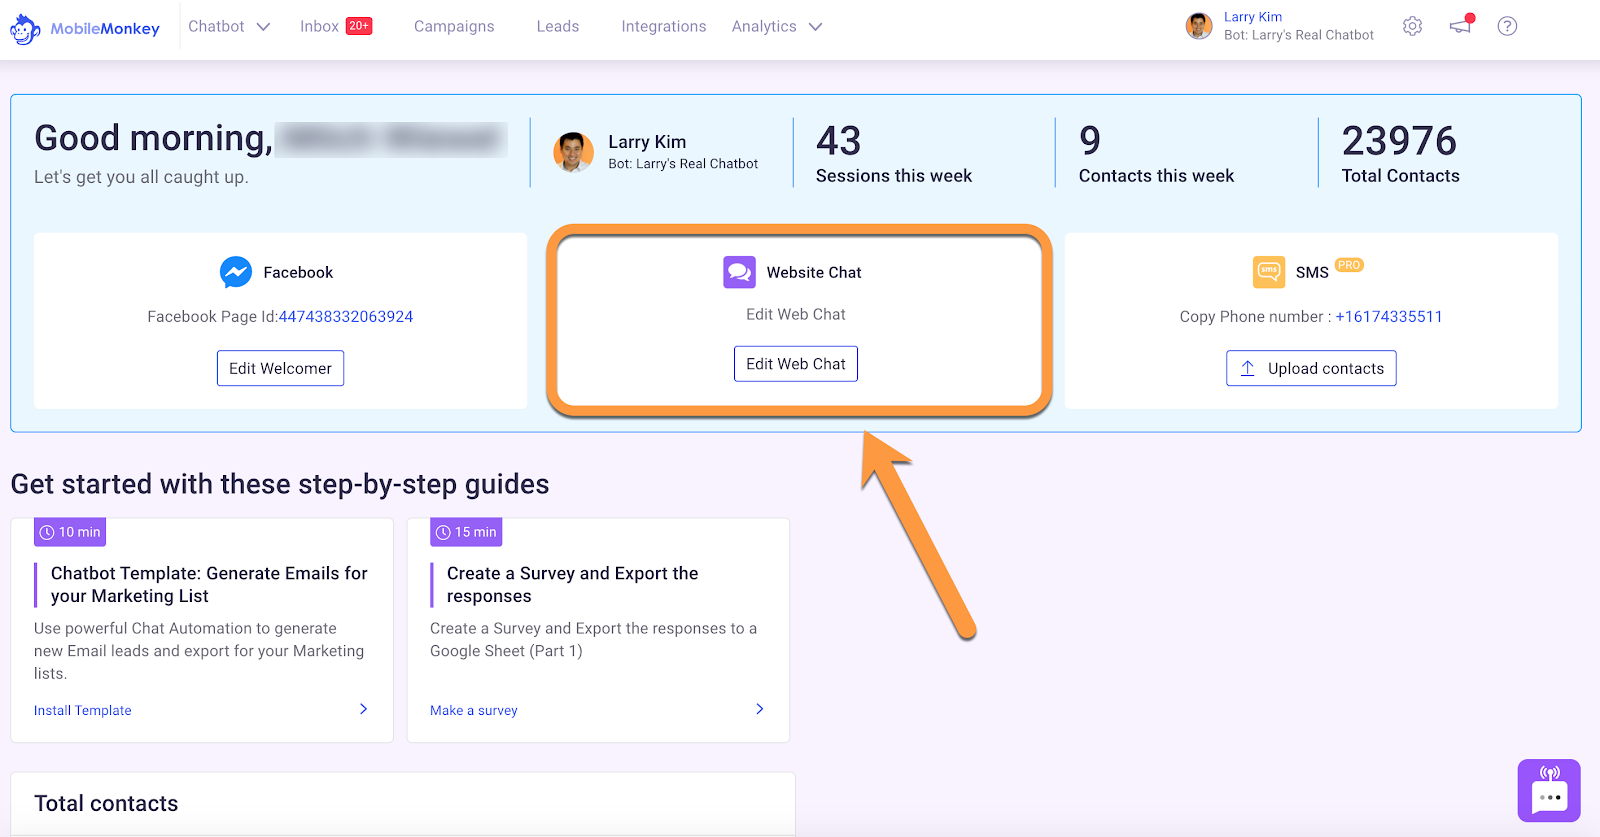
Task: Open the help question mark icon
Action: [x=1507, y=26]
